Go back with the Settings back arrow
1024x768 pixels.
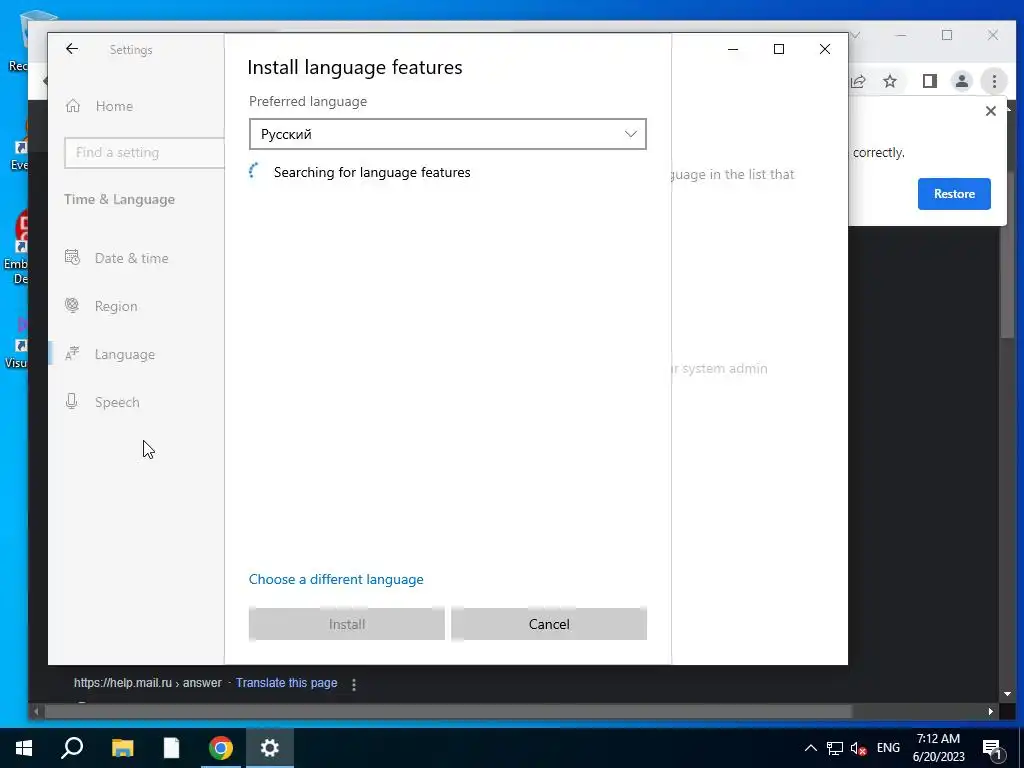coord(72,49)
